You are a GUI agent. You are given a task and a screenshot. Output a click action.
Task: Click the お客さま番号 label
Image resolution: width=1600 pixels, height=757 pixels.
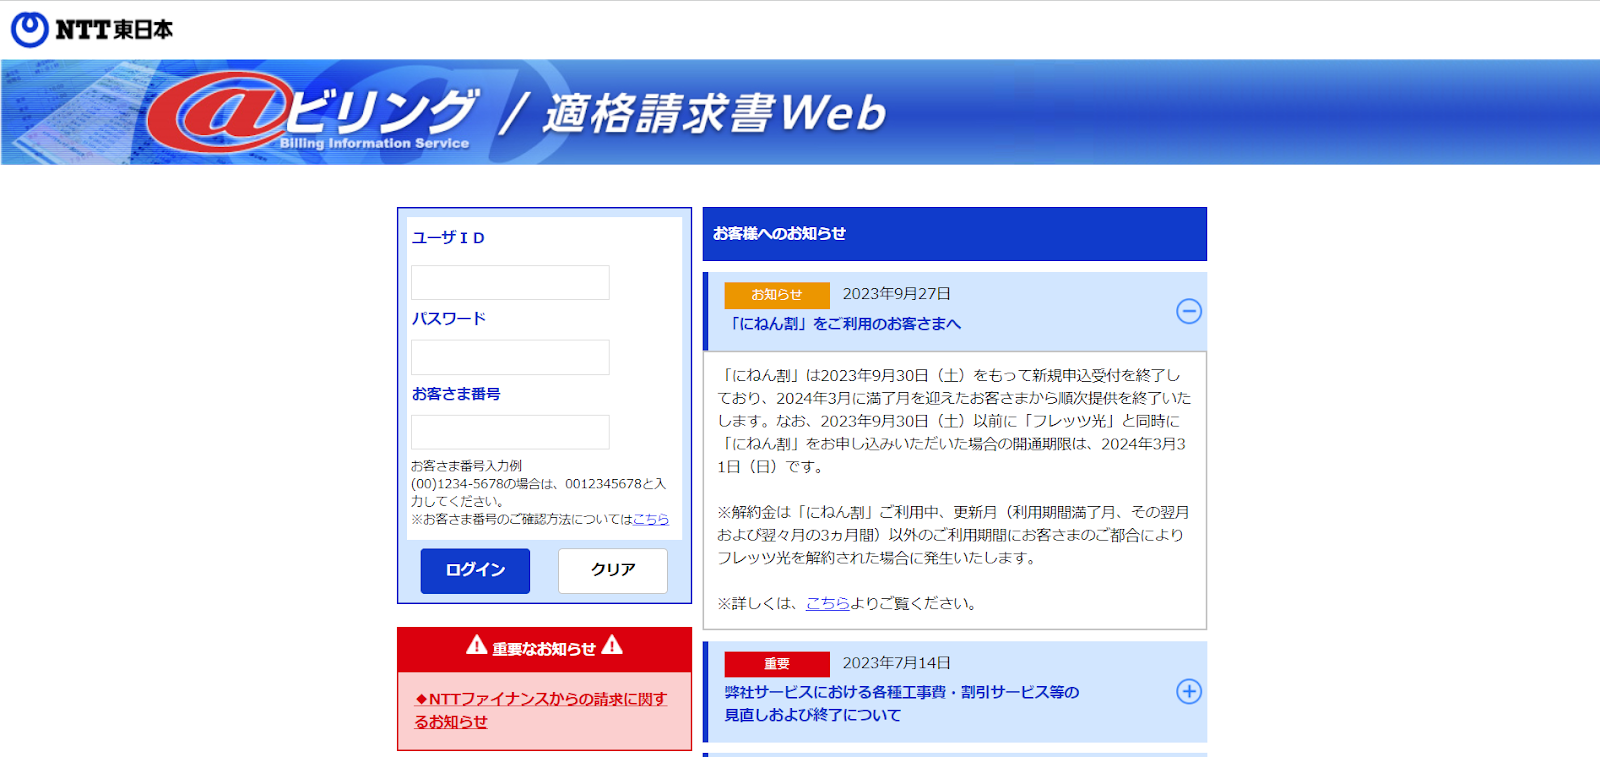click(456, 394)
